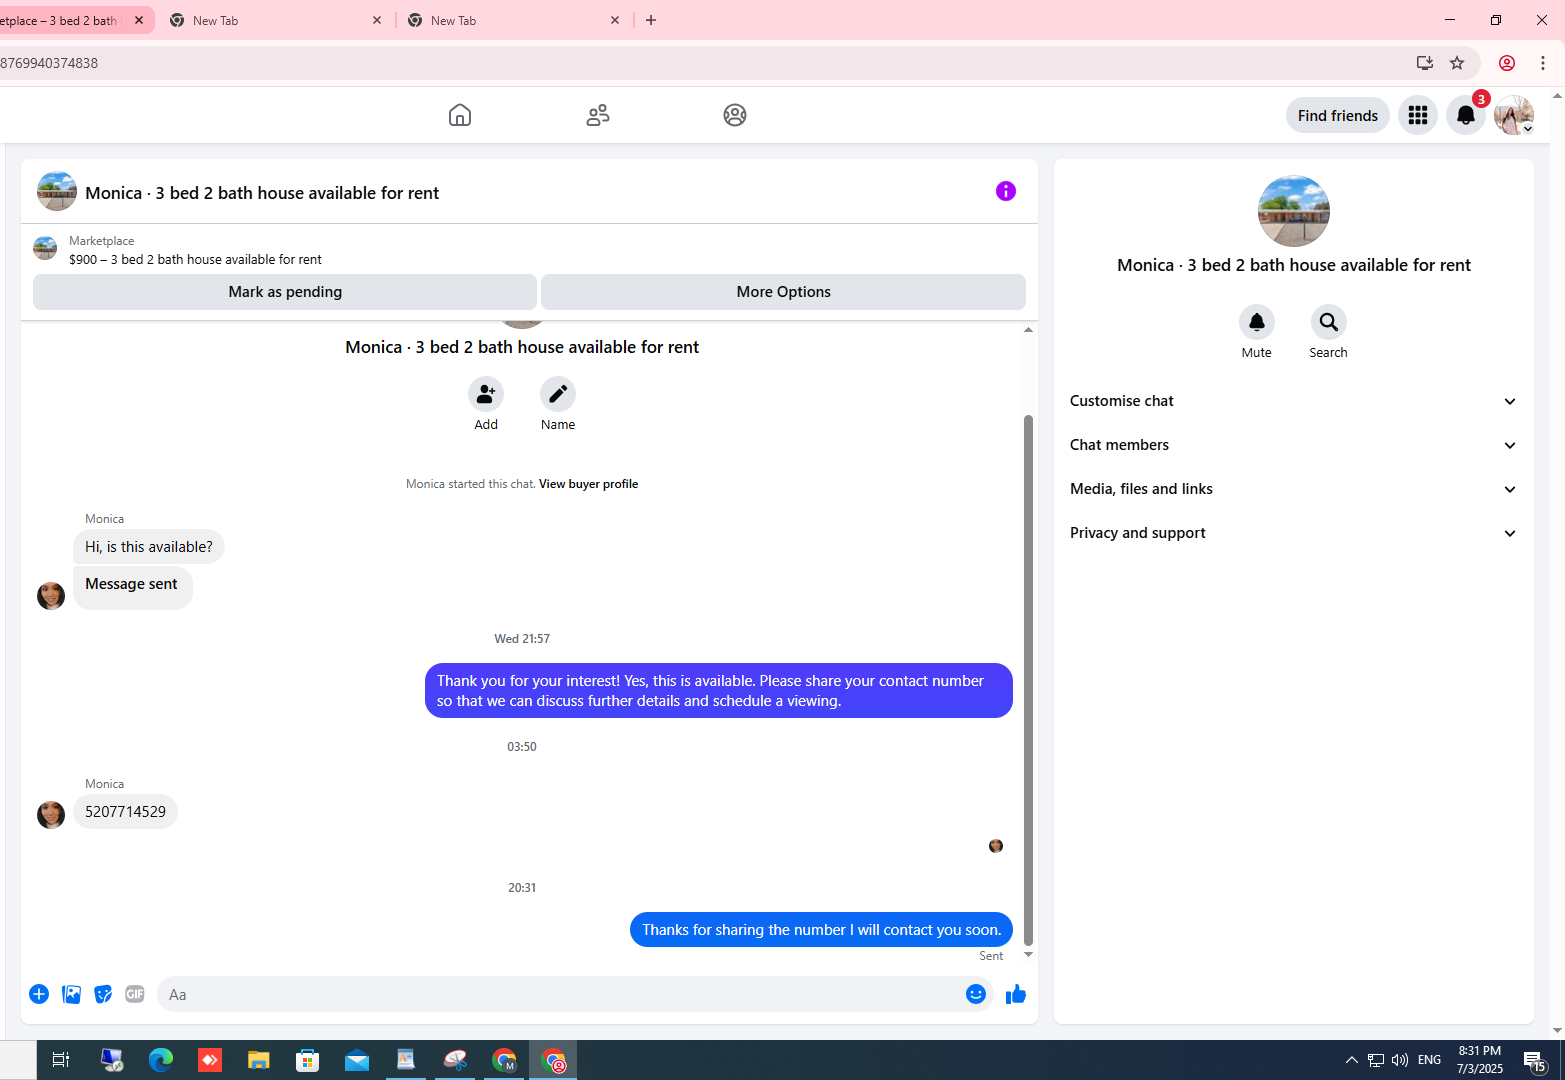Click the message 5207714529

click(x=126, y=812)
